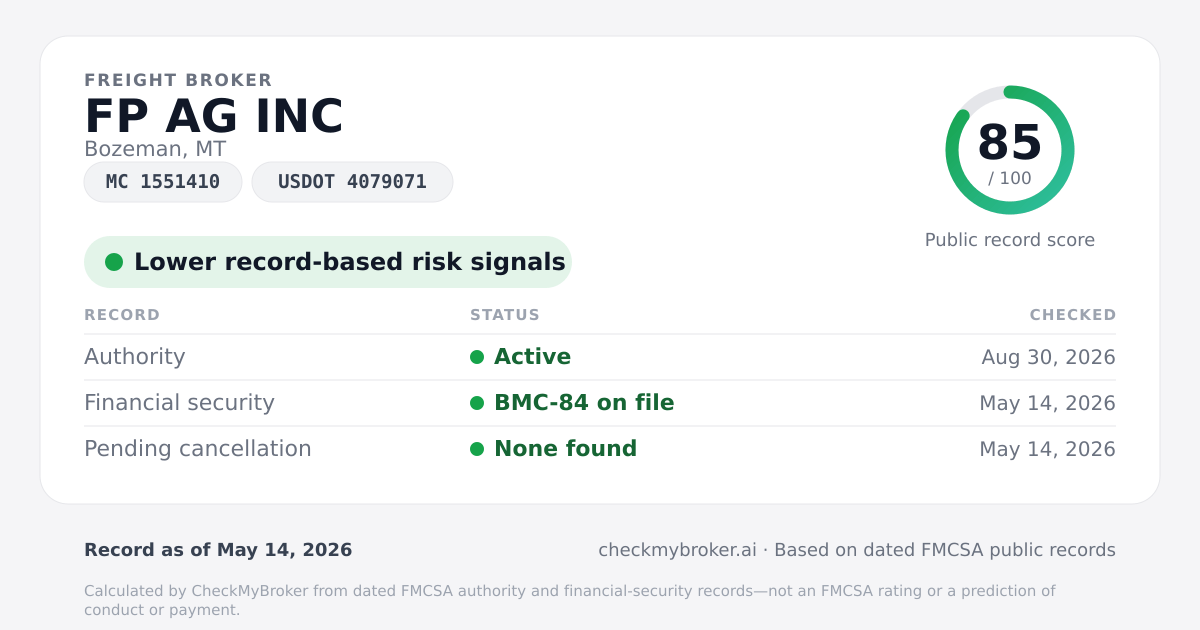Click the Lower record-based risk signals pill
The image size is (1200, 630).
pos(328,262)
